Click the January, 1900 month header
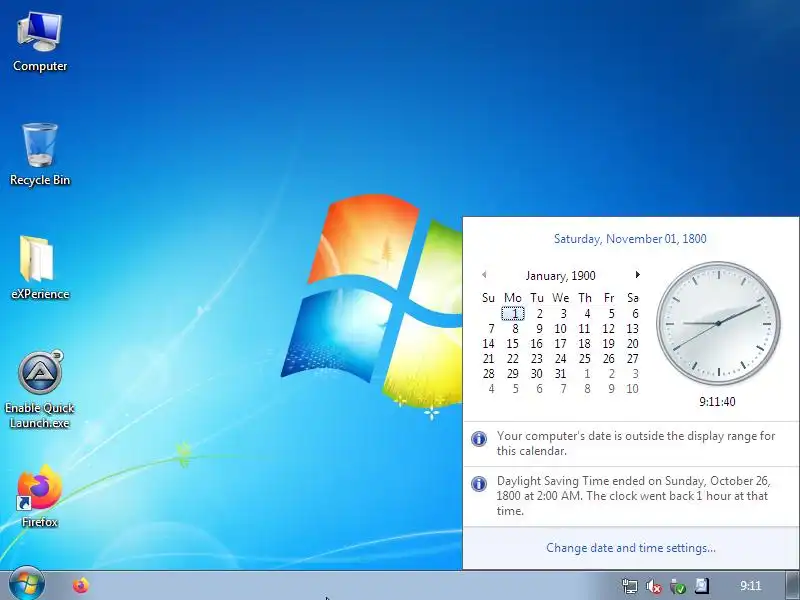Viewport: 800px width, 600px height. click(561, 276)
